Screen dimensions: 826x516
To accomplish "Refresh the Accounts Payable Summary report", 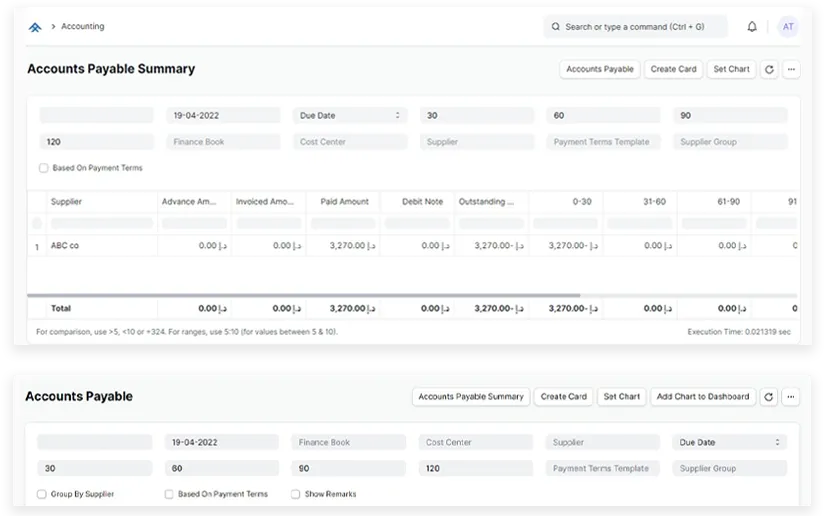I will (769, 69).
